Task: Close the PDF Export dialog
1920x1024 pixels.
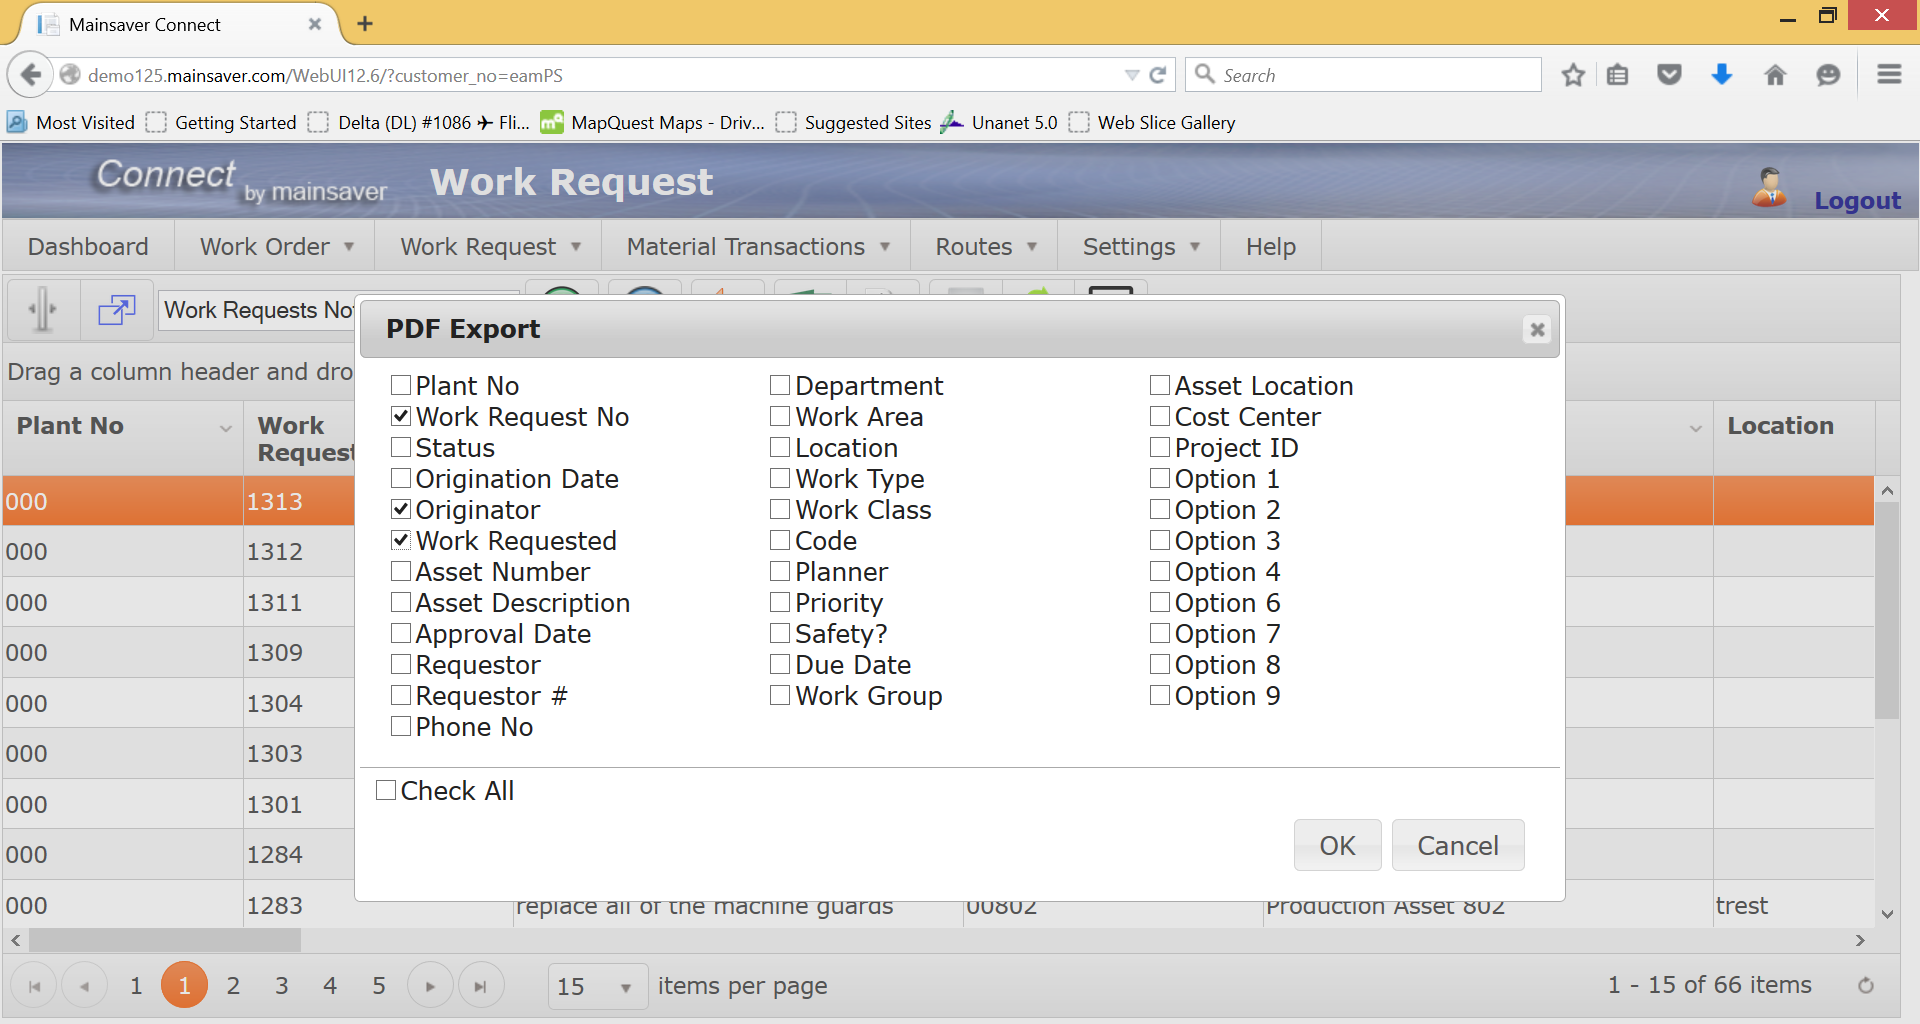Action: [x=1537, y=329]
